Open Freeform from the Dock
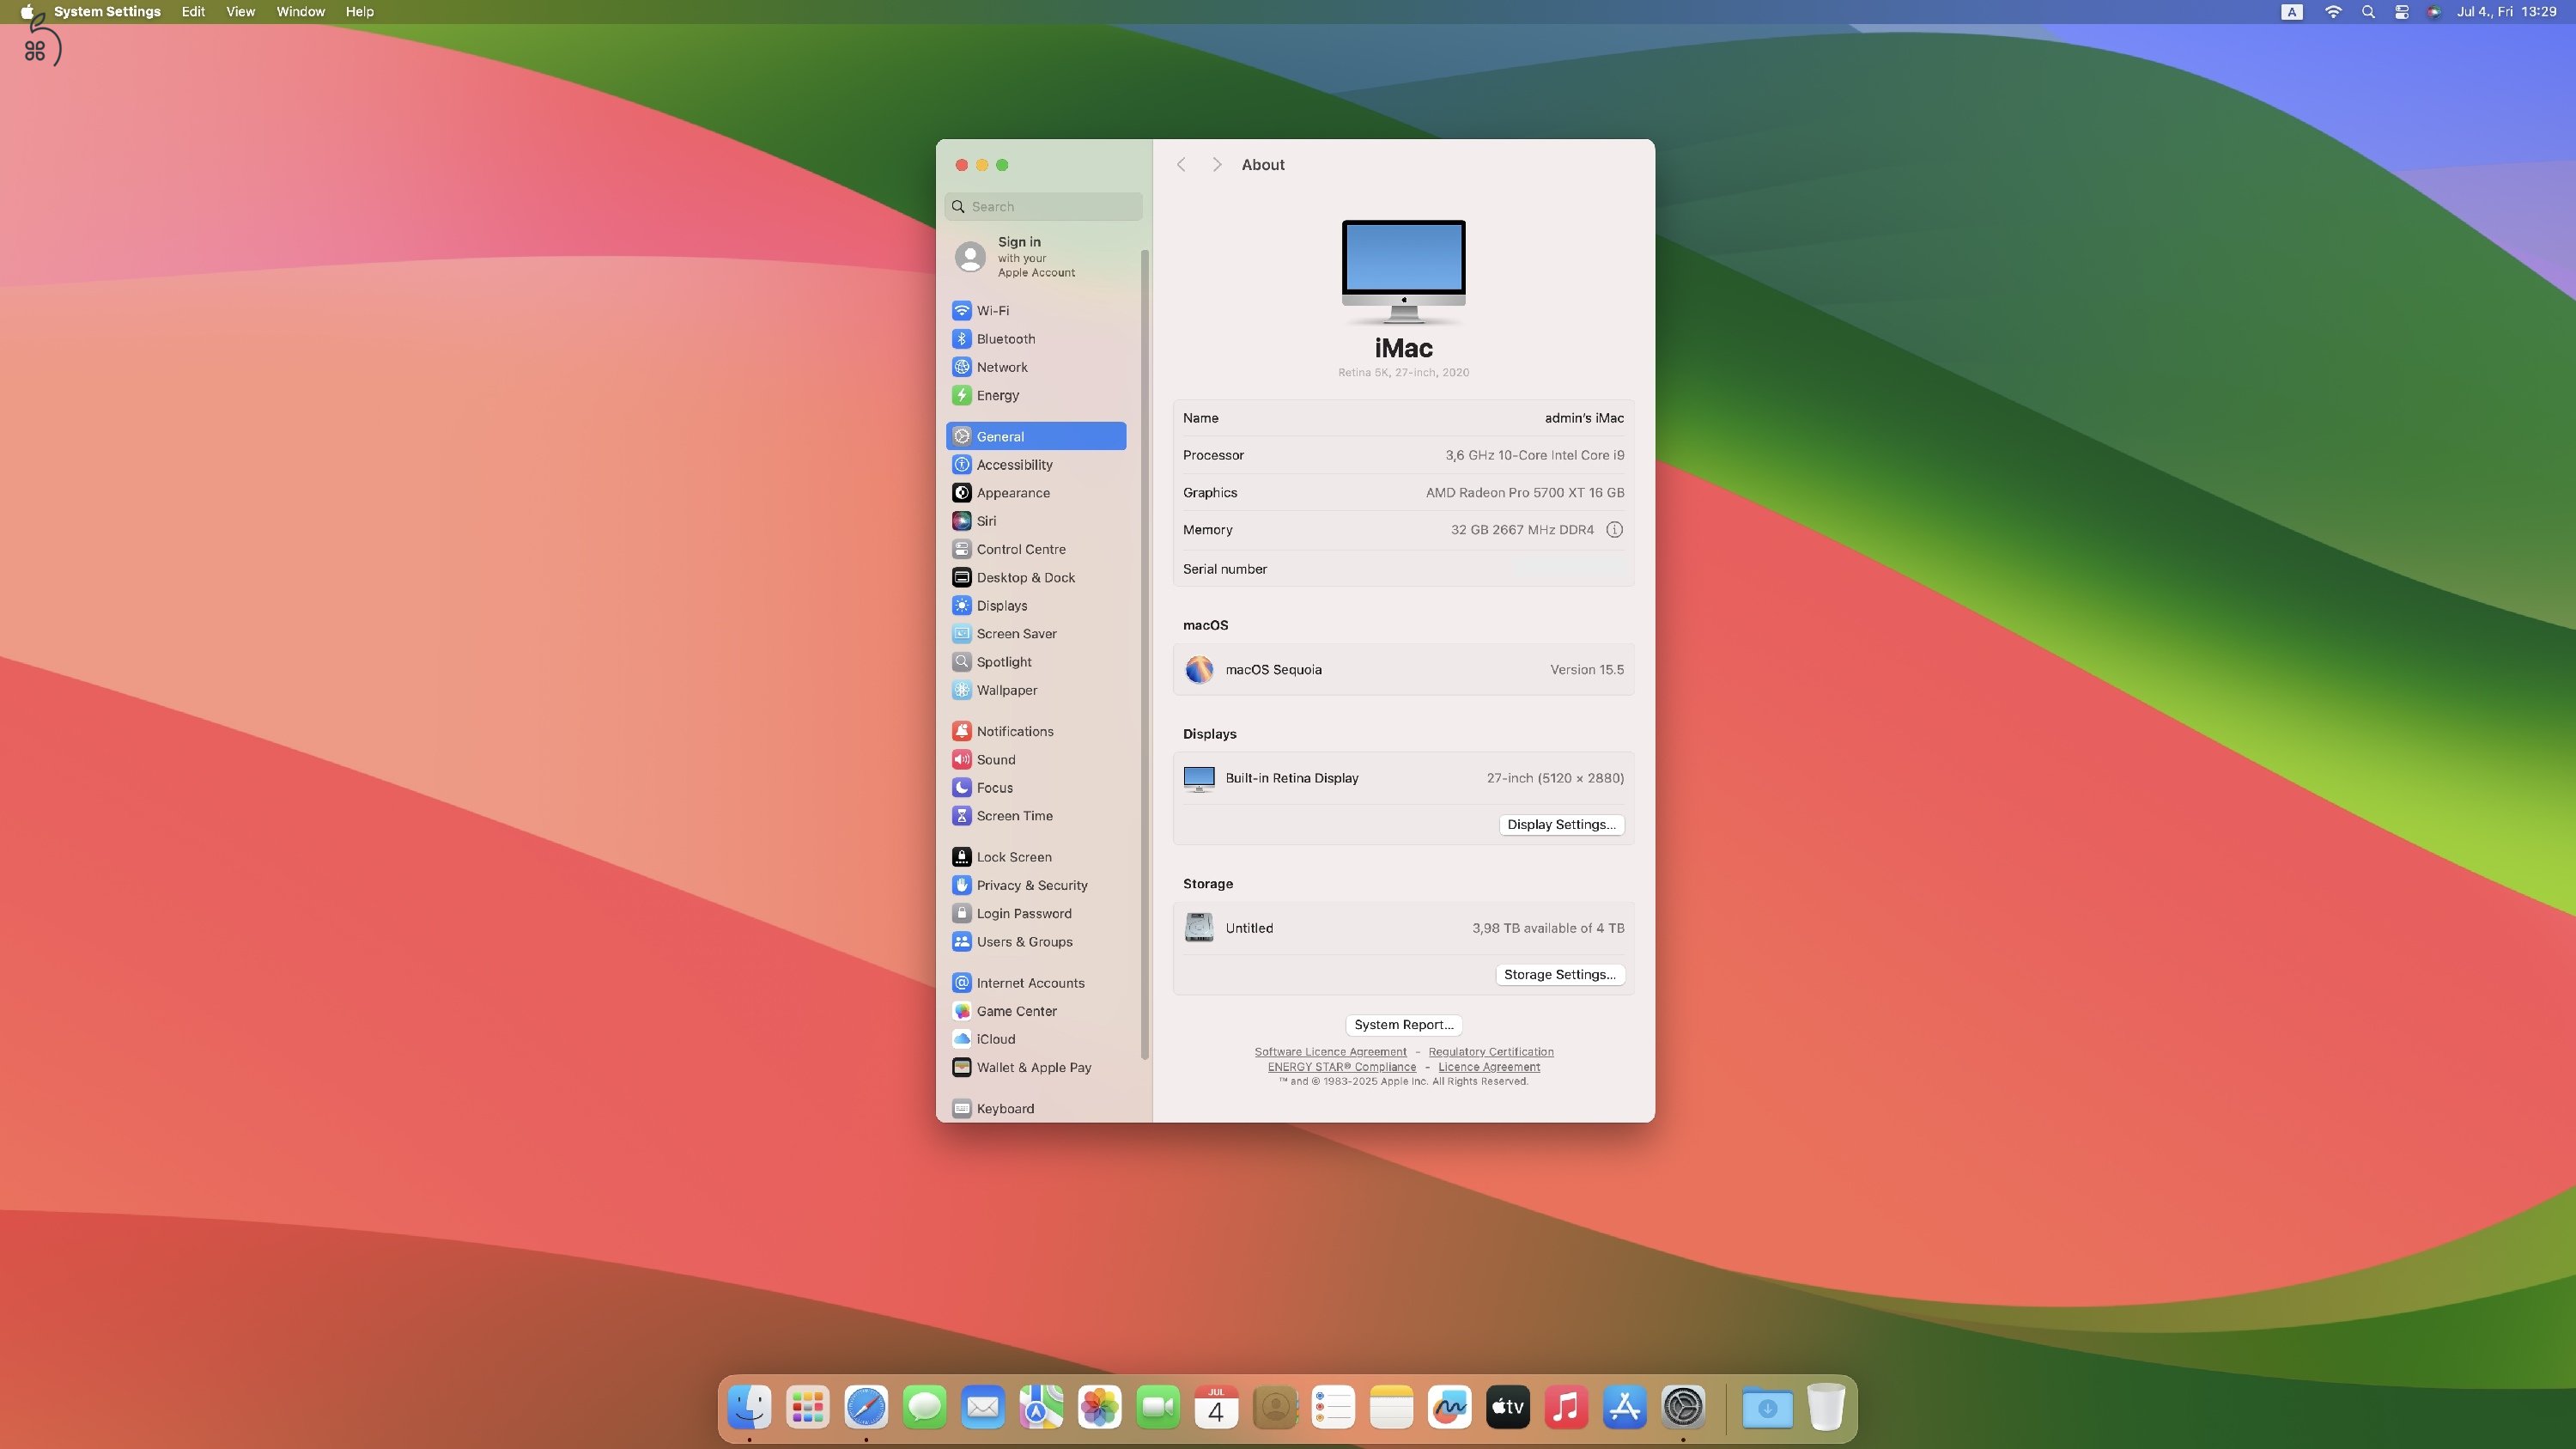Screen dimensions: 2576x1449 1450,1407
